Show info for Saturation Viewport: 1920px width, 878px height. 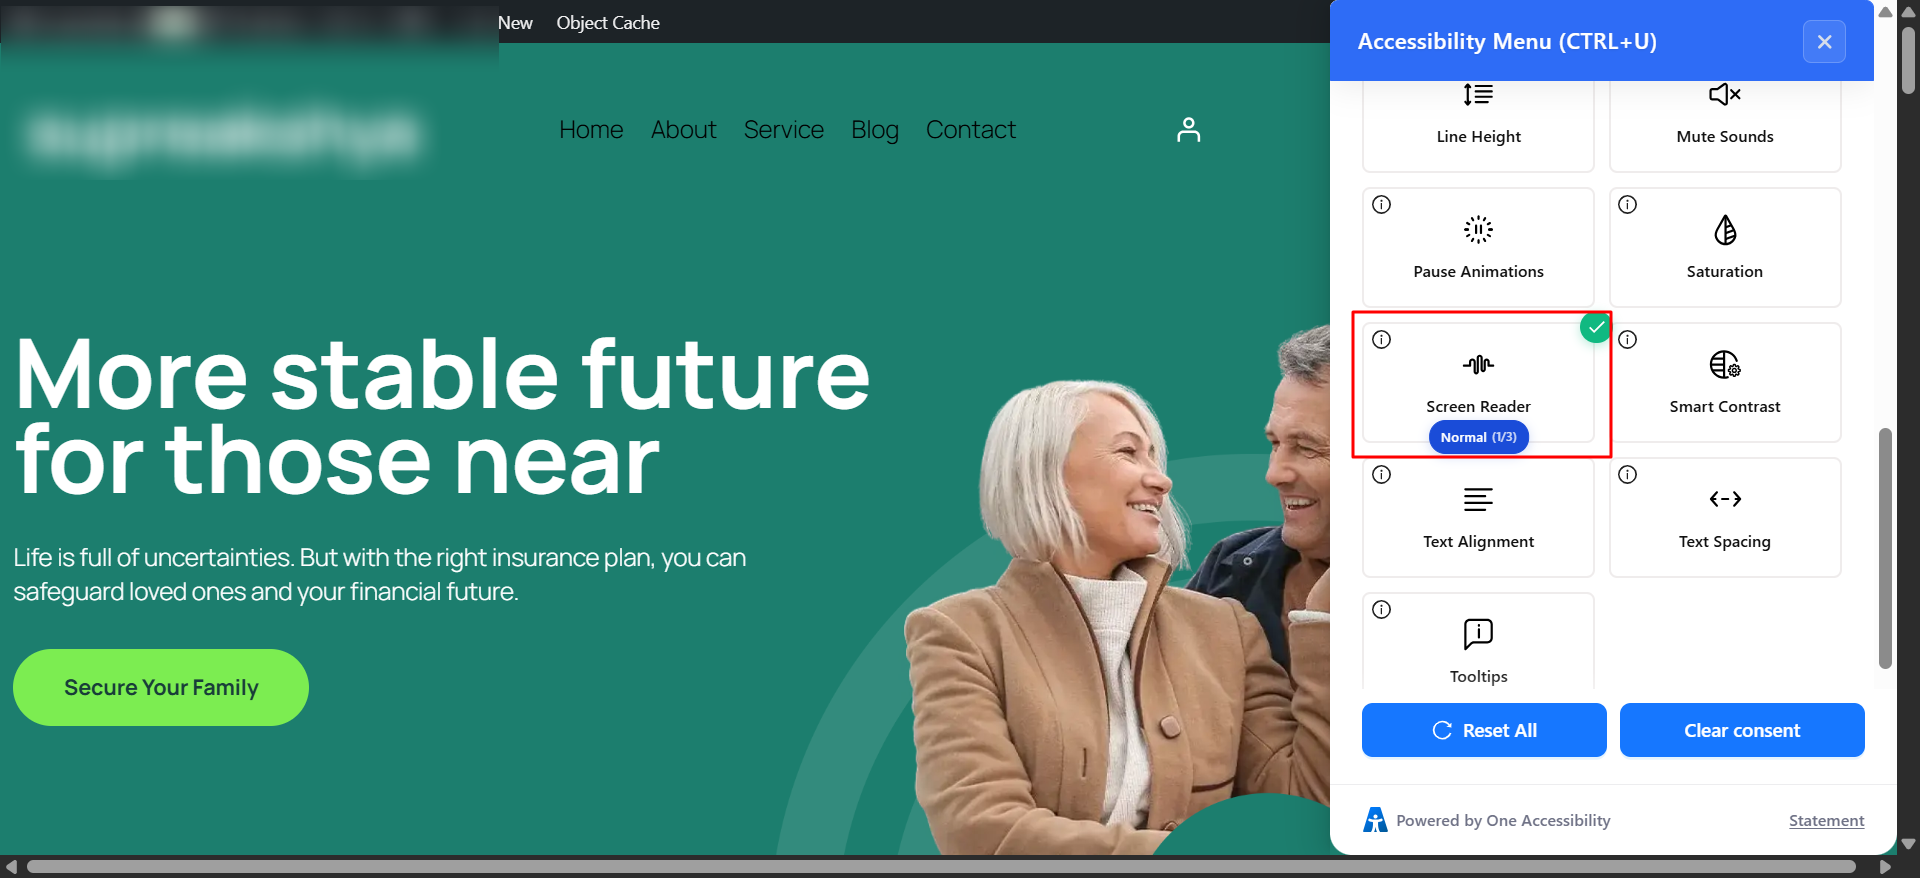click(1628, 205)
